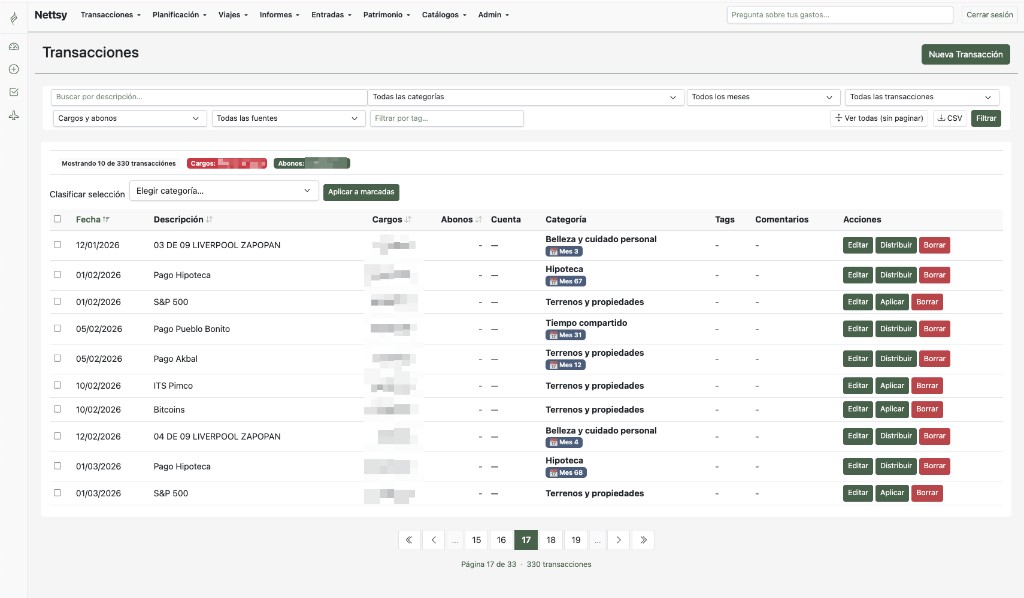The image size is (1024, 598).
Task: Go to next page chevron
Action: click(x=618, y=540)
